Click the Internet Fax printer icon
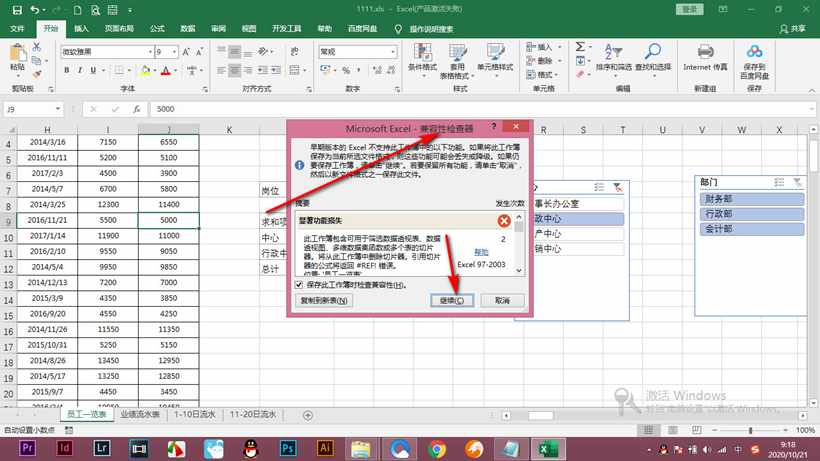 [x=705, y=52]
